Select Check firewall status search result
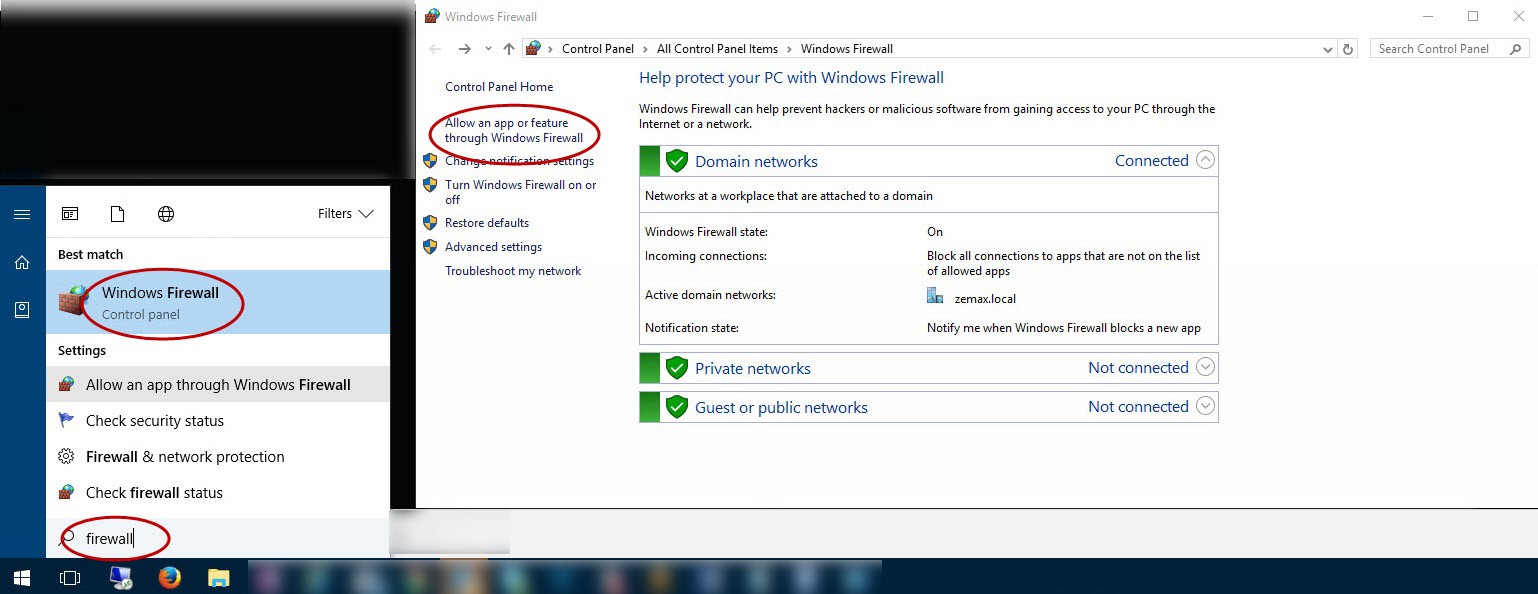Screen dimensions: 1538x594 (218, 492)
